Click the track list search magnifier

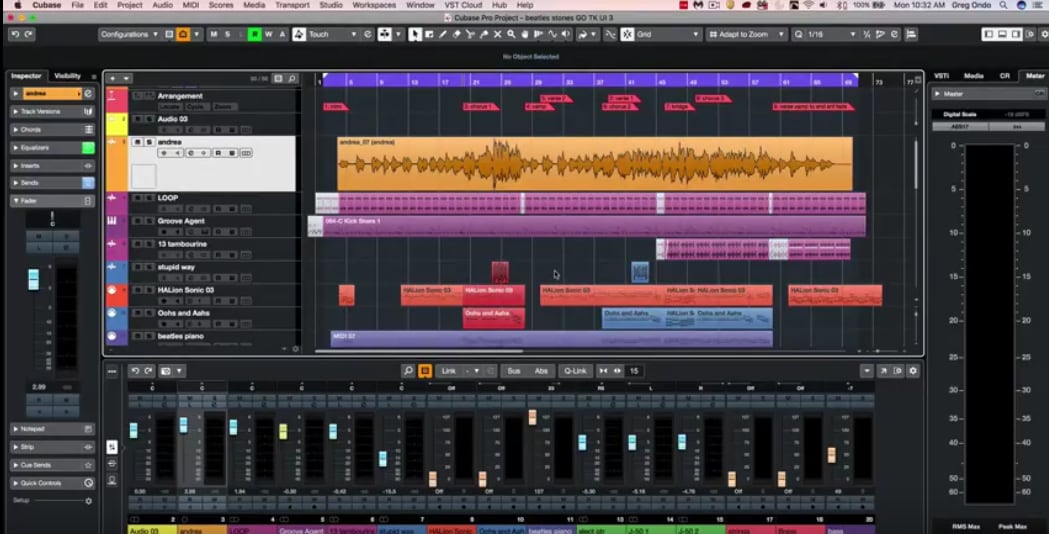pyautogui.click(x=292, y=78)
